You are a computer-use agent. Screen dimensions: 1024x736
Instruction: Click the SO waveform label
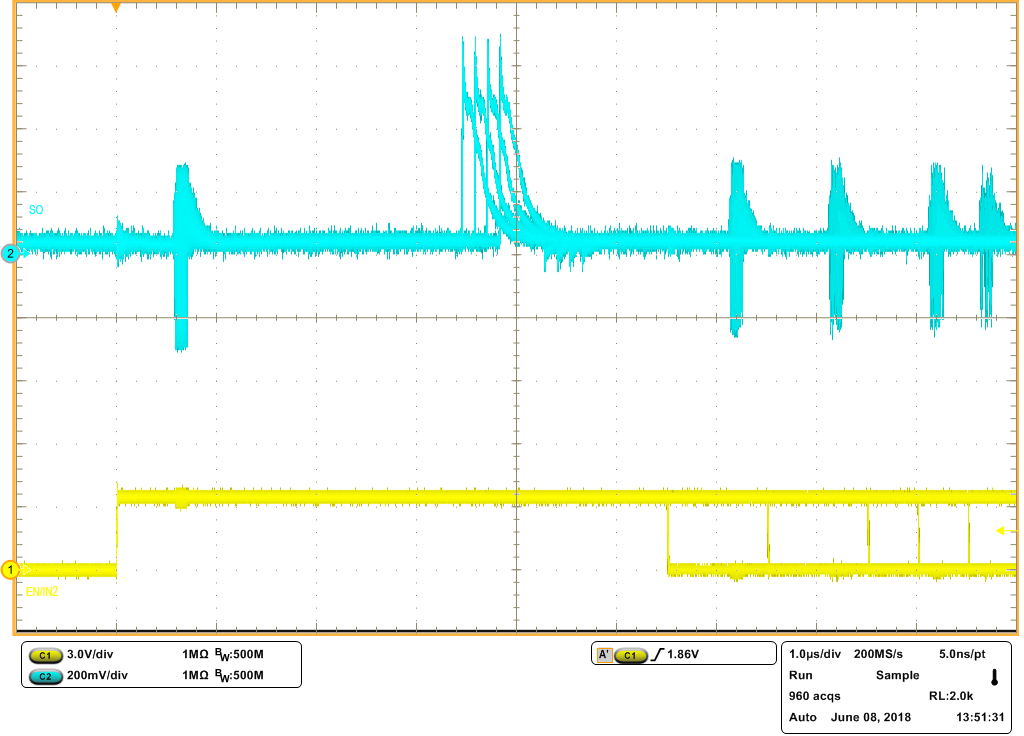tap(36, 210)
